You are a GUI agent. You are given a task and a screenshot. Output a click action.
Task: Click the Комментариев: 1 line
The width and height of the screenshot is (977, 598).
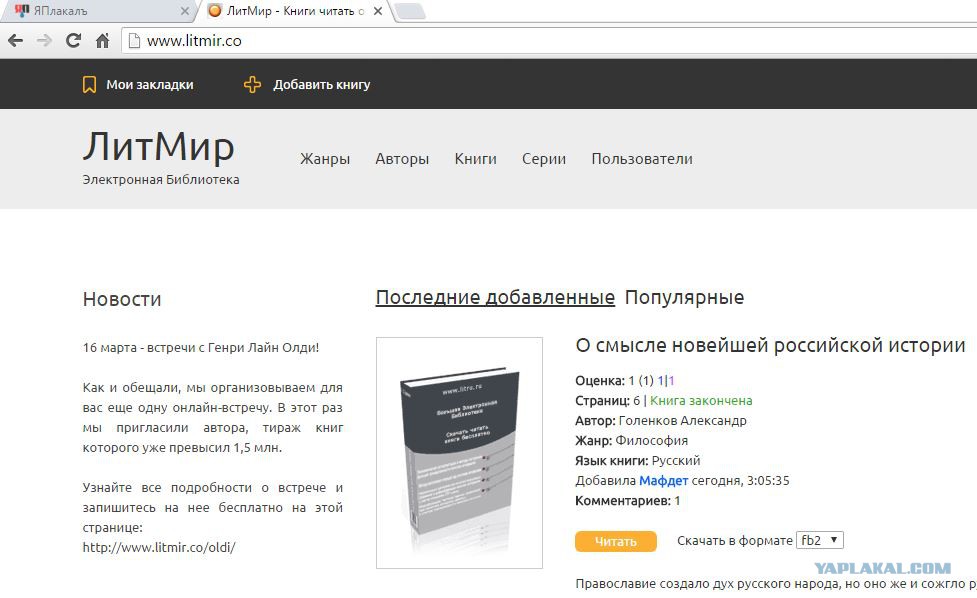pyautogui.click(x=627, y=500)
